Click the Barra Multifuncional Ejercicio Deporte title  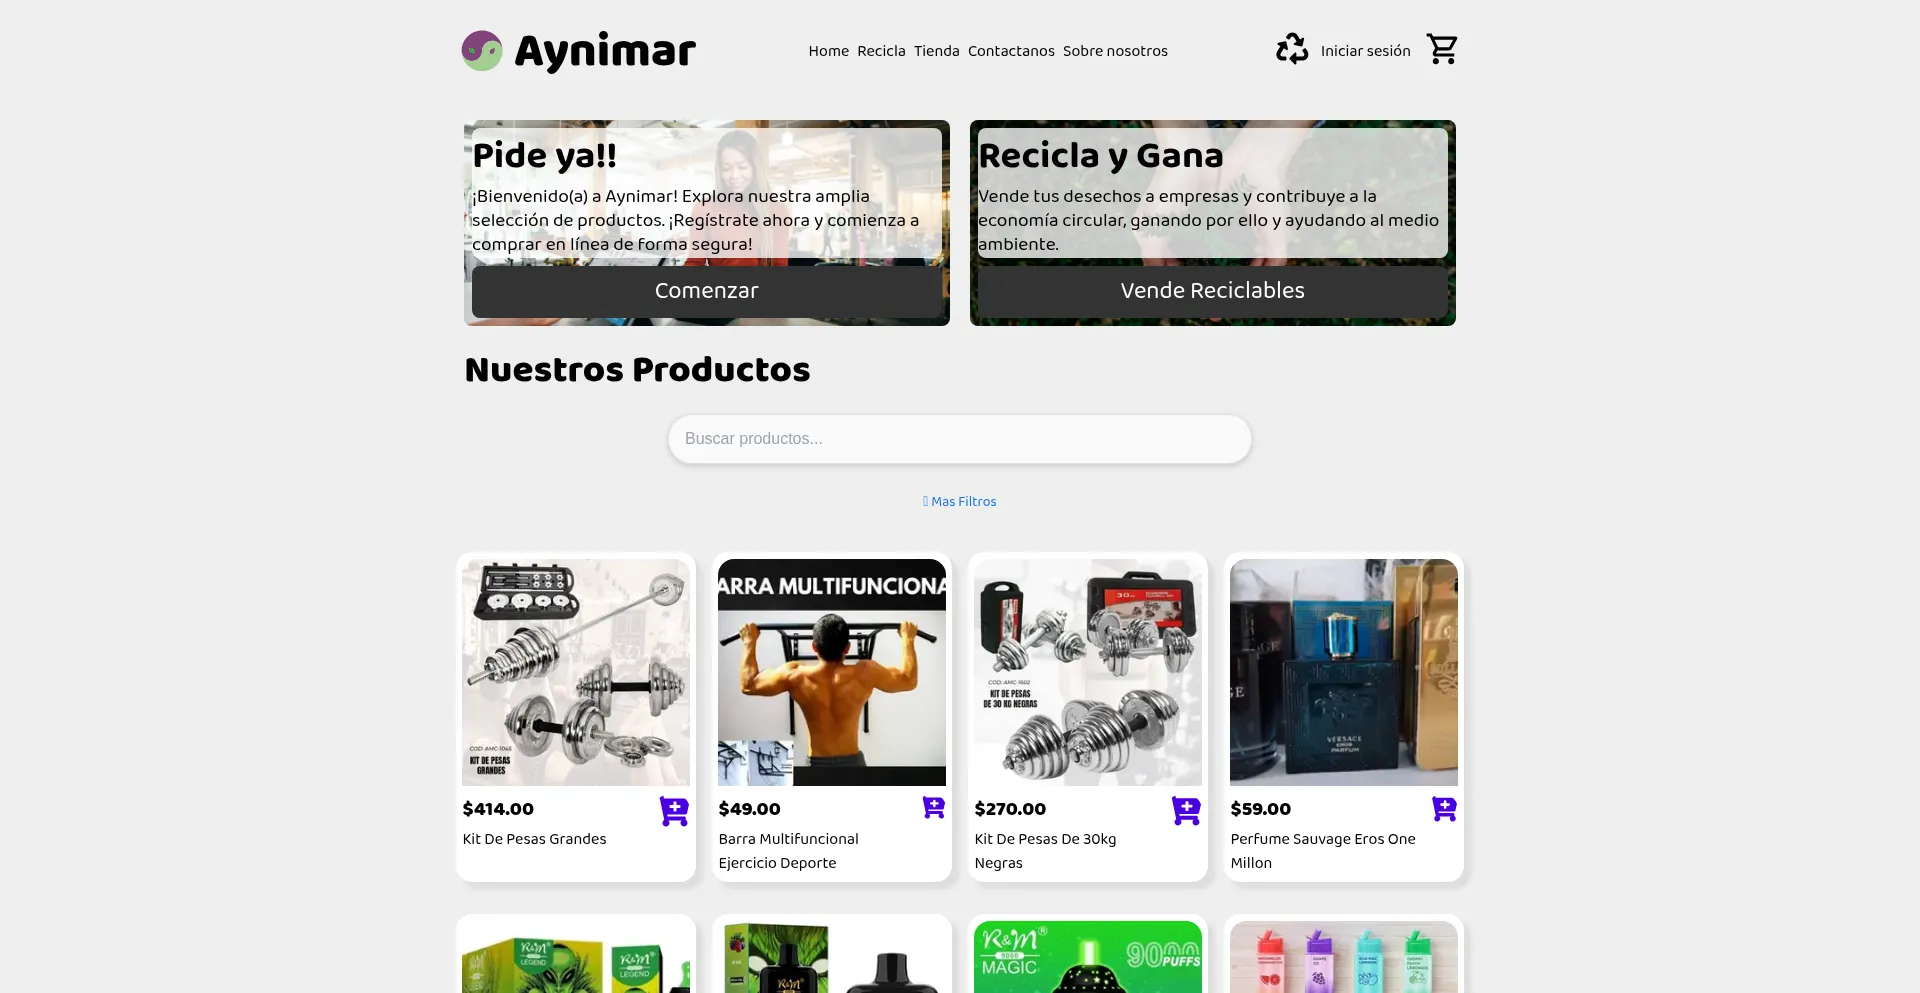789,851
